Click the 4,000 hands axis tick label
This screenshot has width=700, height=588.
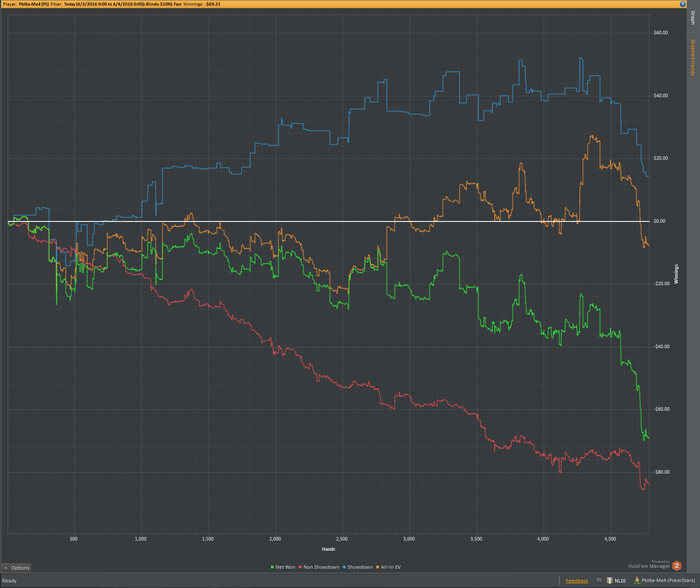tap(543, 539)
